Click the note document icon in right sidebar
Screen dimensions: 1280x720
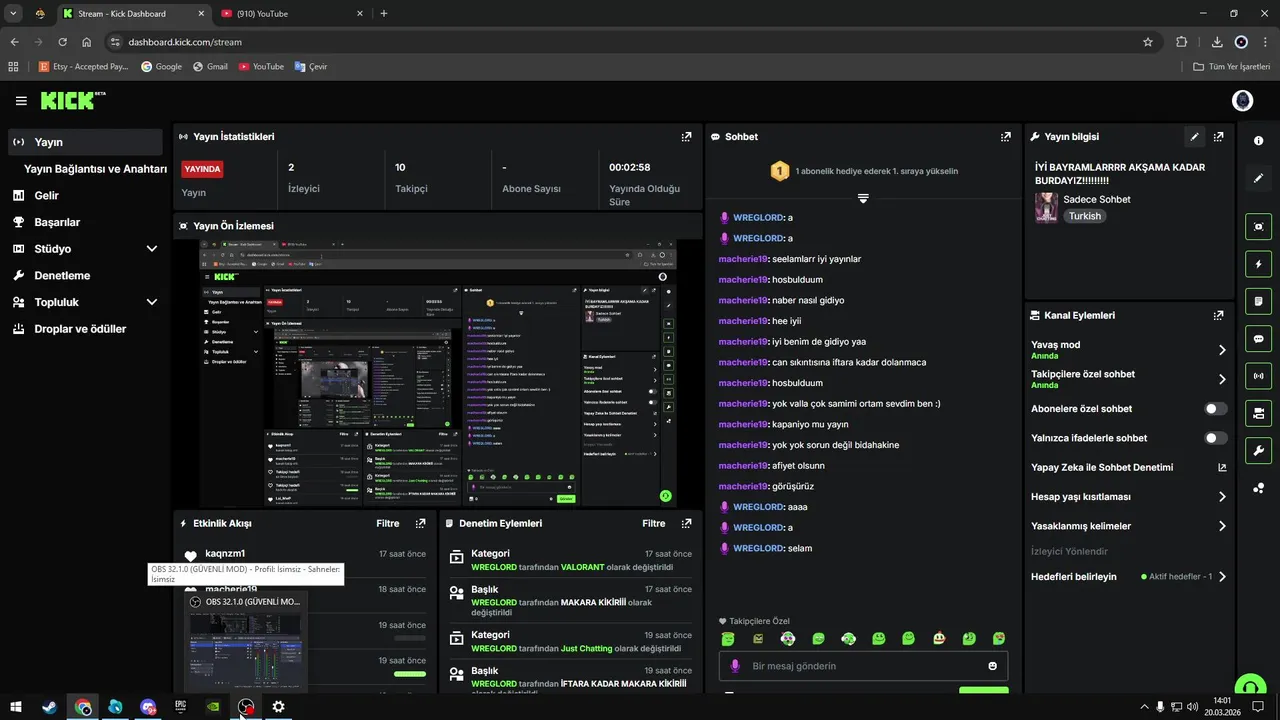[1259, 301]
